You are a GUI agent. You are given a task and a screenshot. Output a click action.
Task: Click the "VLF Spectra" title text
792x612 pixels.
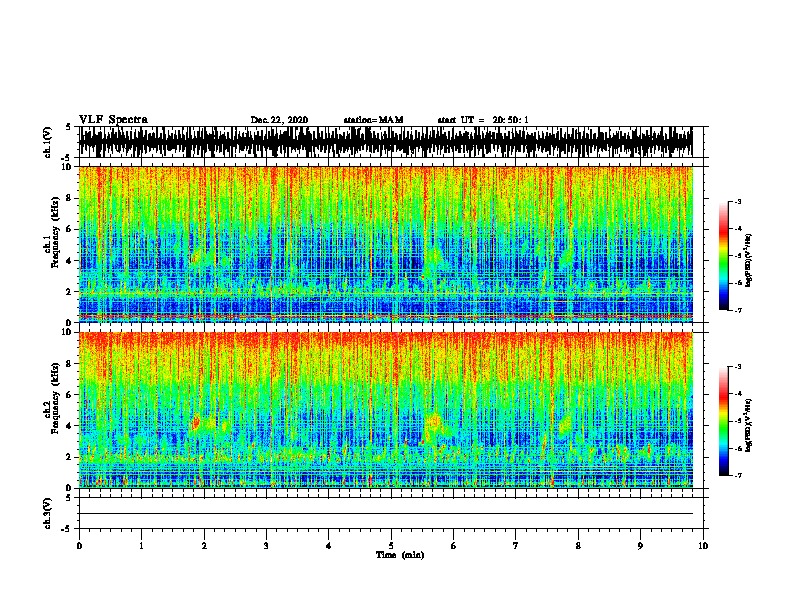[113, 119]
